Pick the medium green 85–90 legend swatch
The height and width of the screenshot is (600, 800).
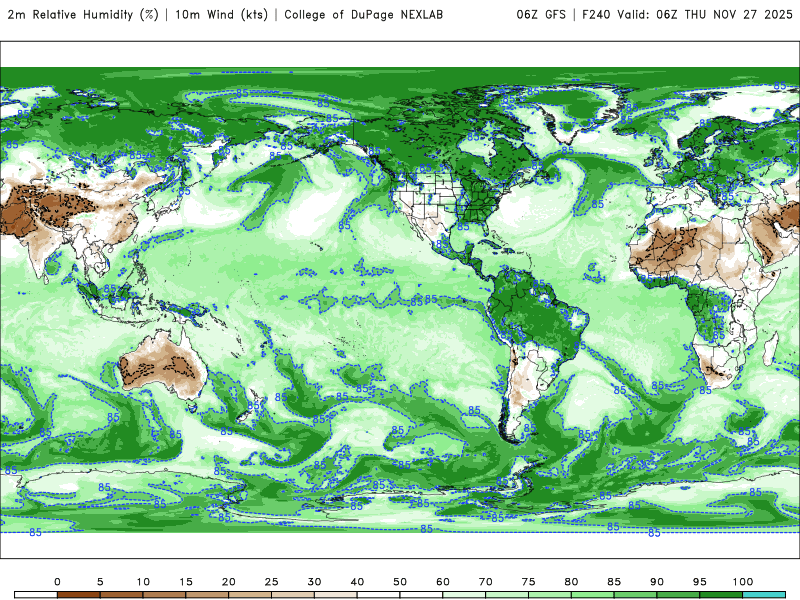click(635, 595)
